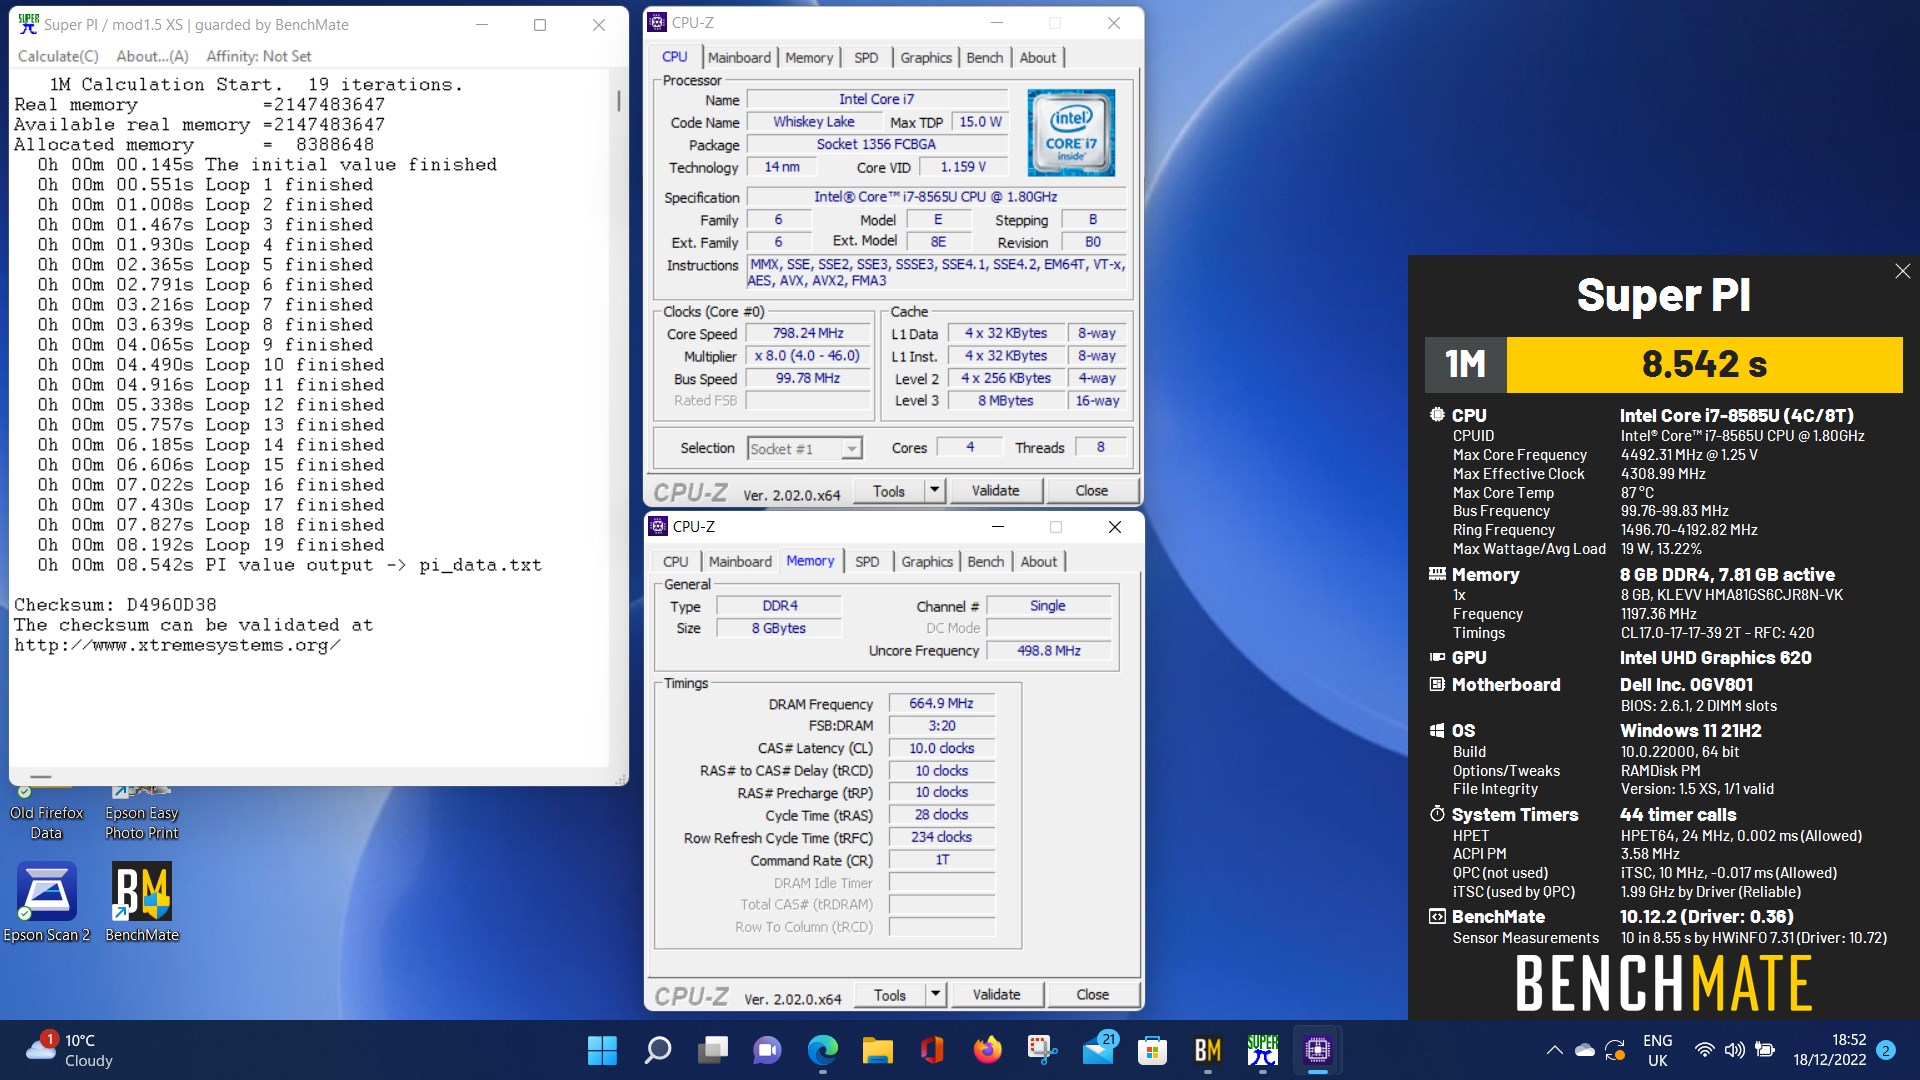Click Validate button in top CPU-Z
The width and height of the screenshot is (1920, 1080).
[995, 490]
